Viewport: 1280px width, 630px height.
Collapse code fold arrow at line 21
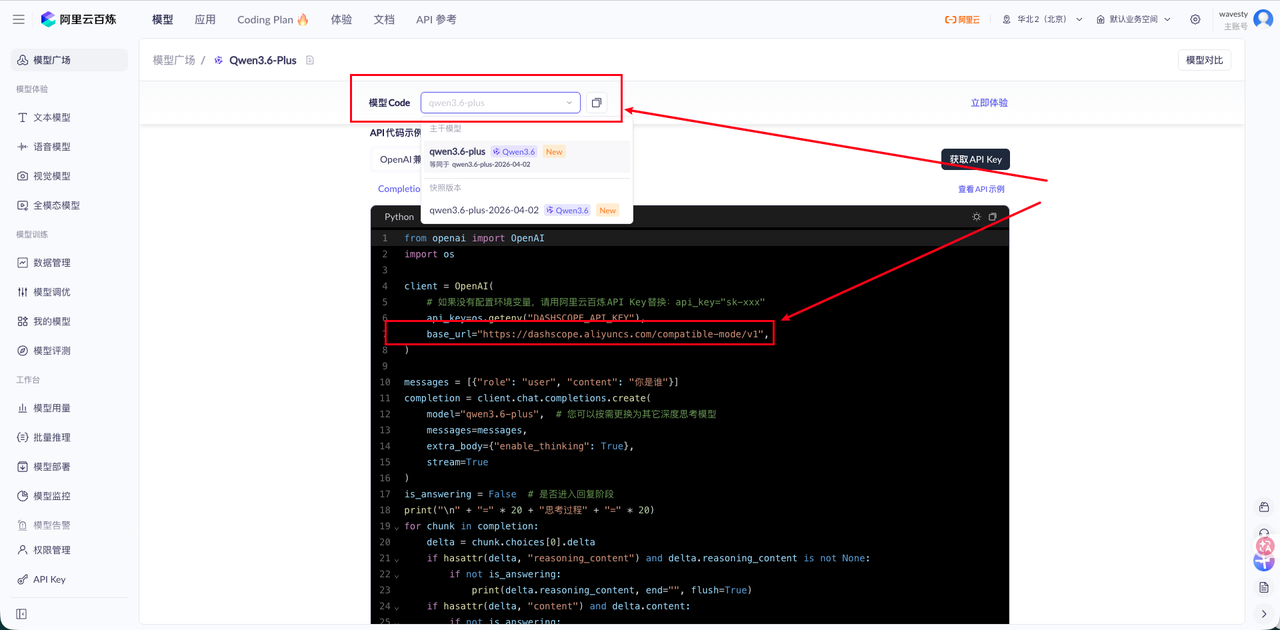coord(396,559)
